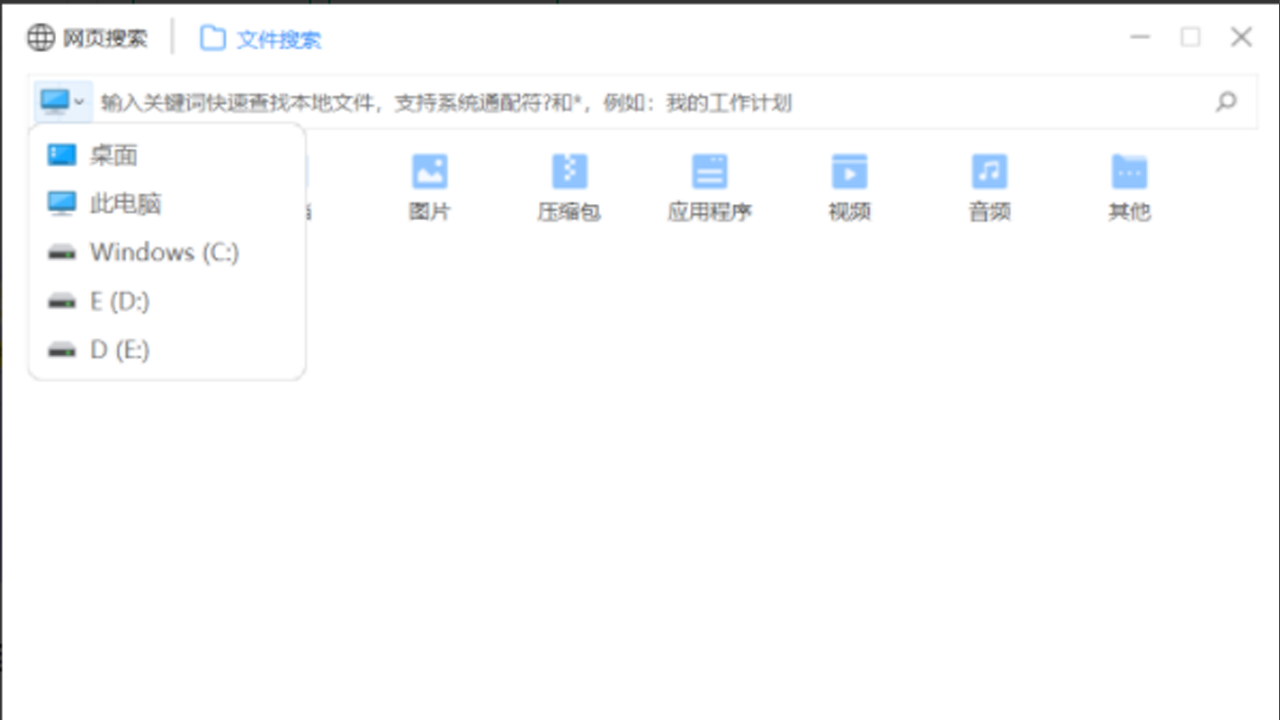Click the magnifier search icon
The image size is (1280, 720).
[1226, 102]
